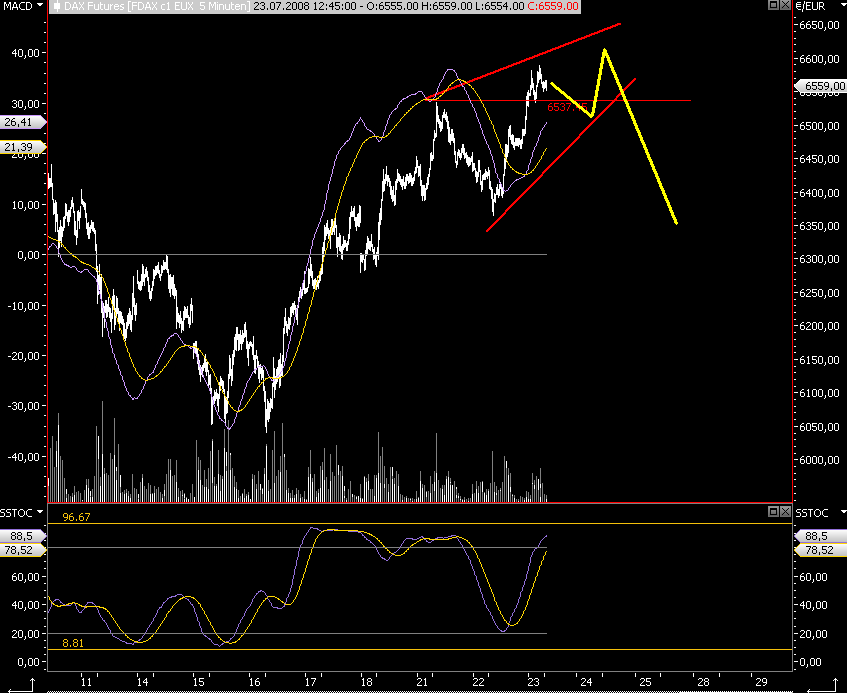Screen dimensions: 847x693
Task: Maximize the main DAX chart pane
Action: [774, 5]
